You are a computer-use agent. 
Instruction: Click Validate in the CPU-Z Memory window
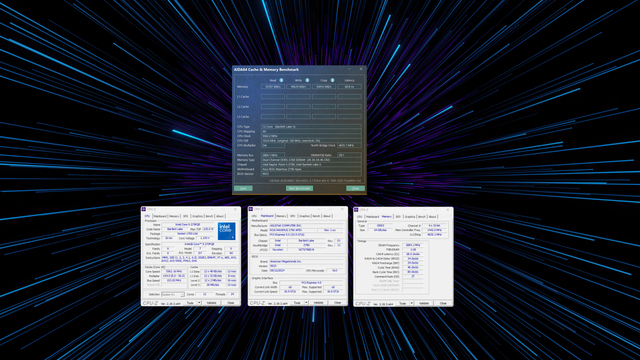[424, 303]
